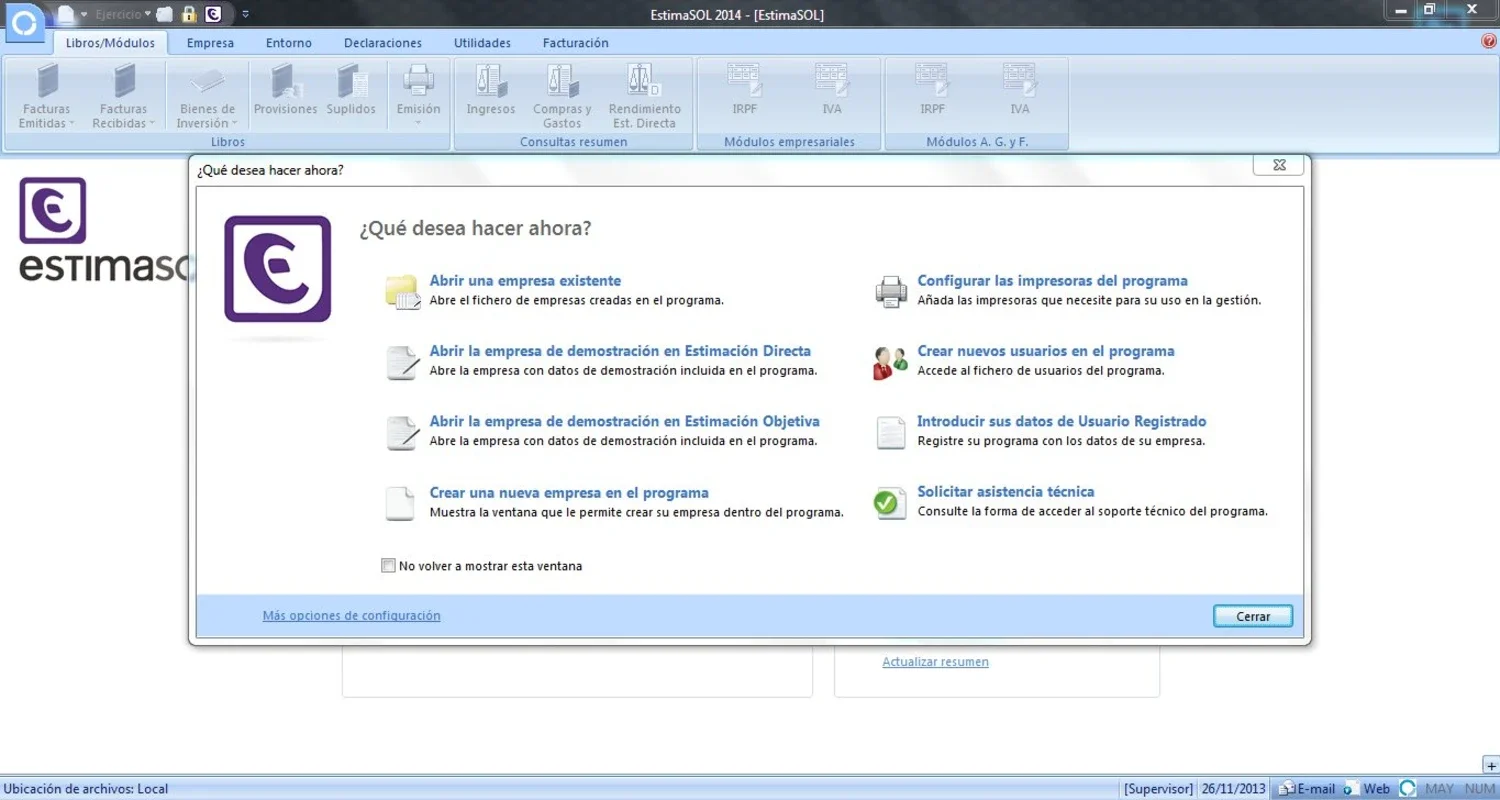Click the users icon beside Crear nuevos usuarios
The height and width of the screenshot is (800, 1500).
click(890, 362)
